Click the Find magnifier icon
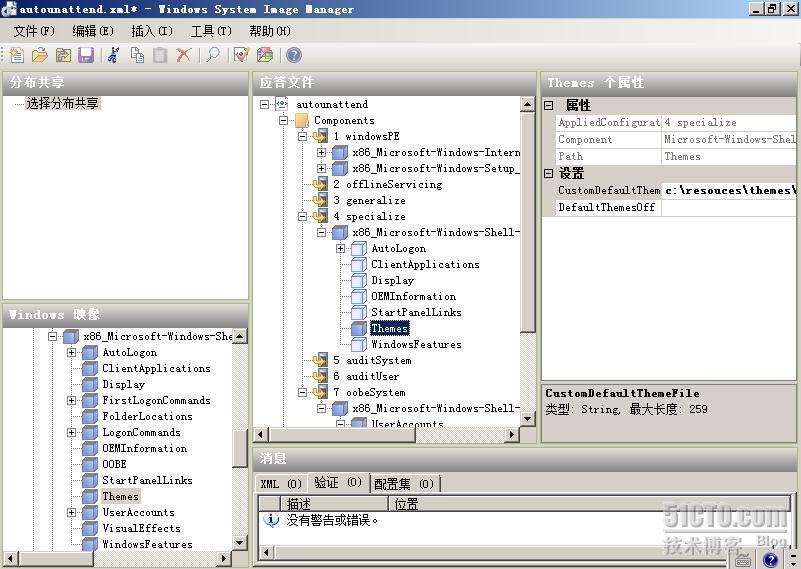This screenshot has height=569, width=801. (213, 55)
